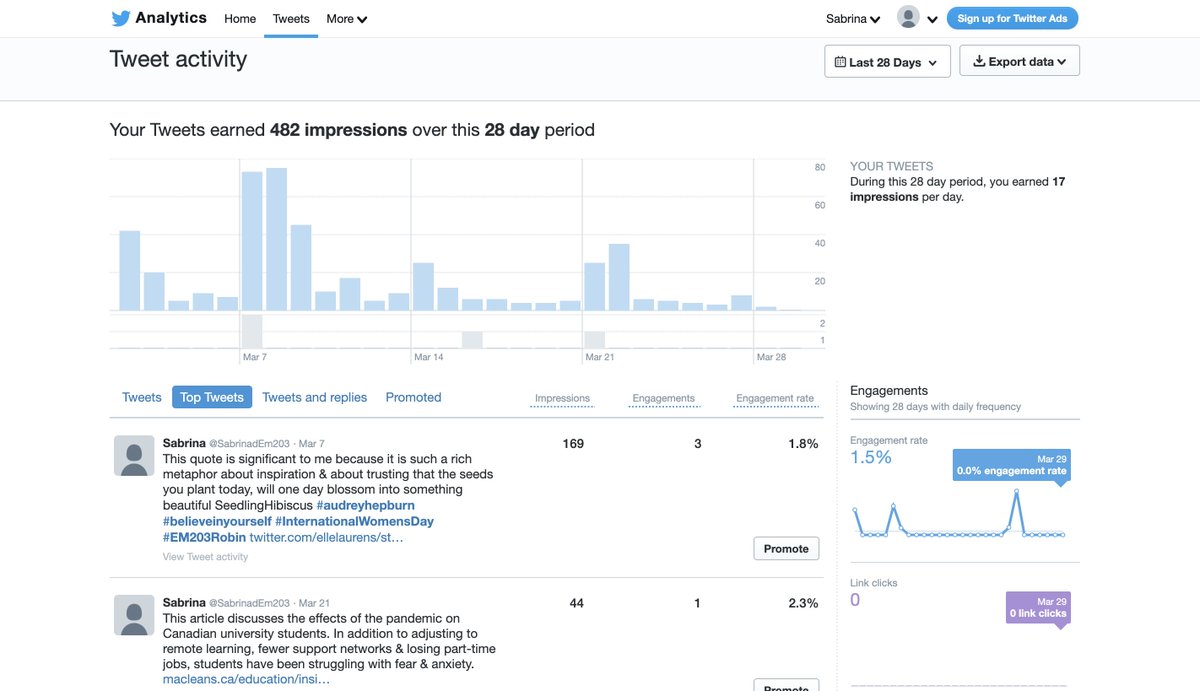Click the 44 impressions value

pos(577,603)
